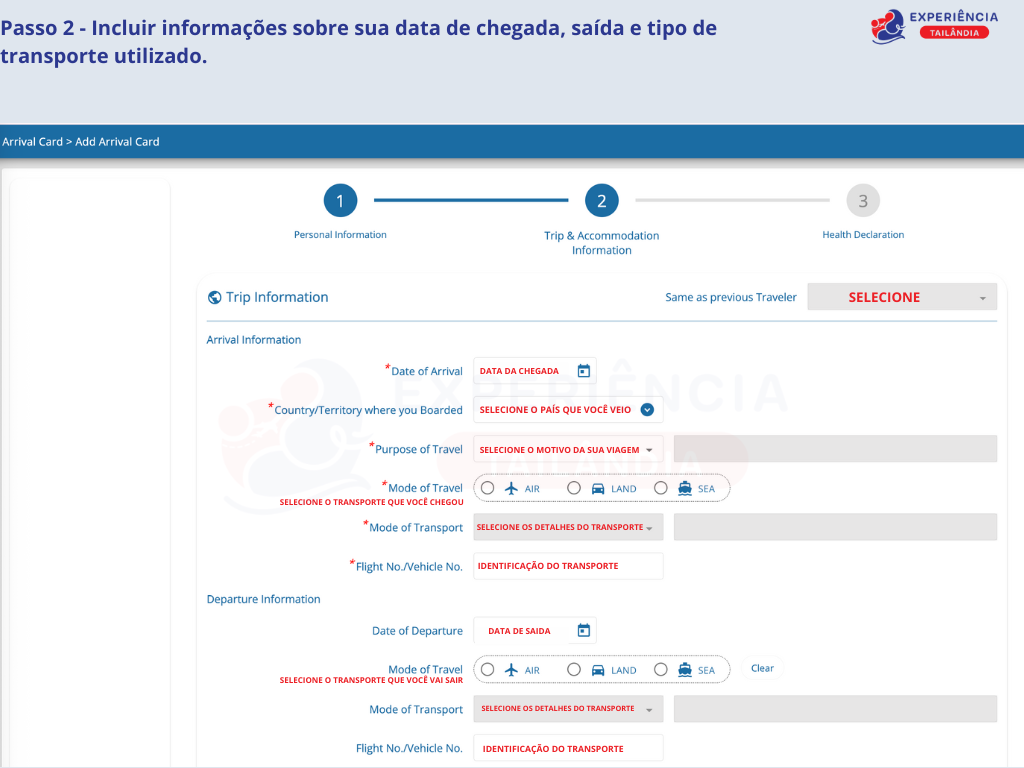This screenshot has width=1024, height=768.
Task: Select the arrival AIR radio button
Action: click(487, 488)
